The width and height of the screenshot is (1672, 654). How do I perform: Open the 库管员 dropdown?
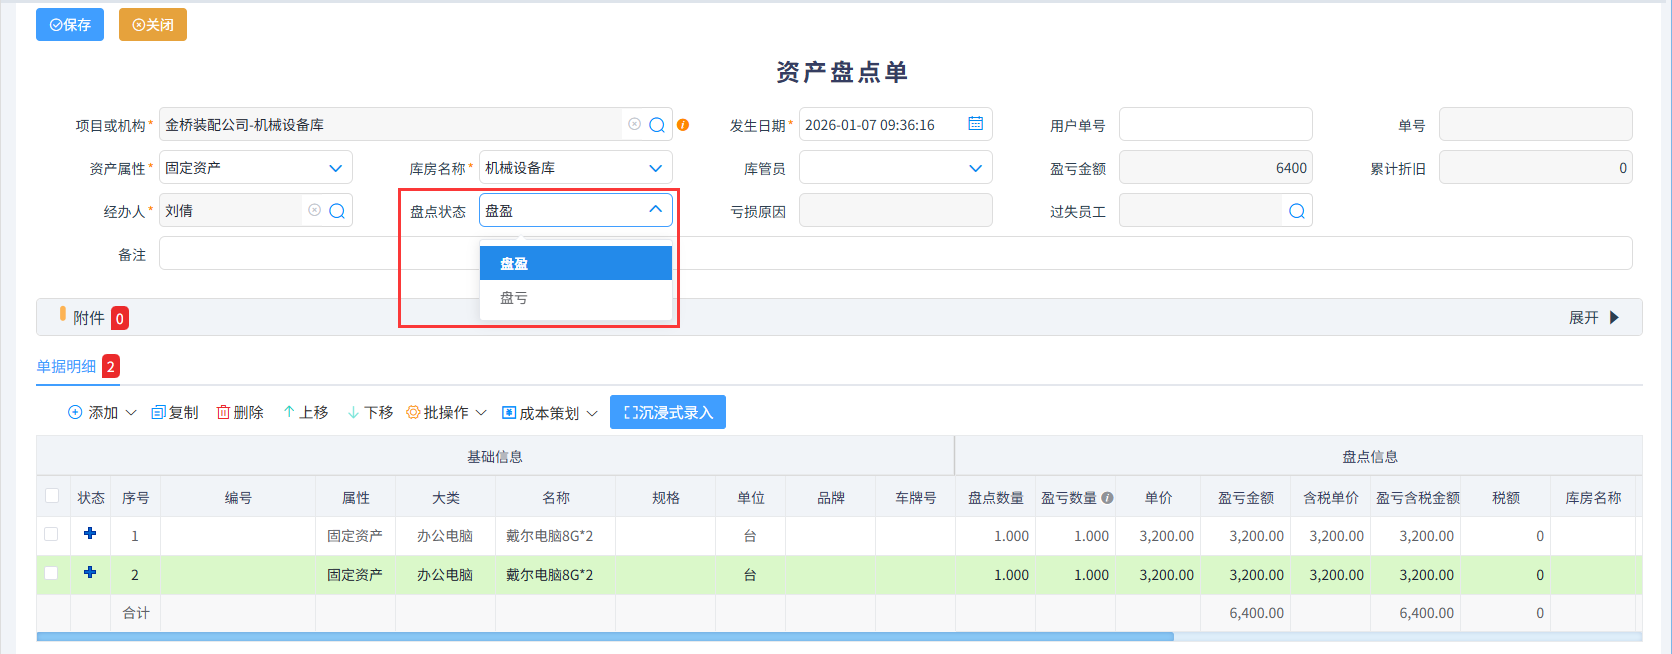(x=975, y=168)
